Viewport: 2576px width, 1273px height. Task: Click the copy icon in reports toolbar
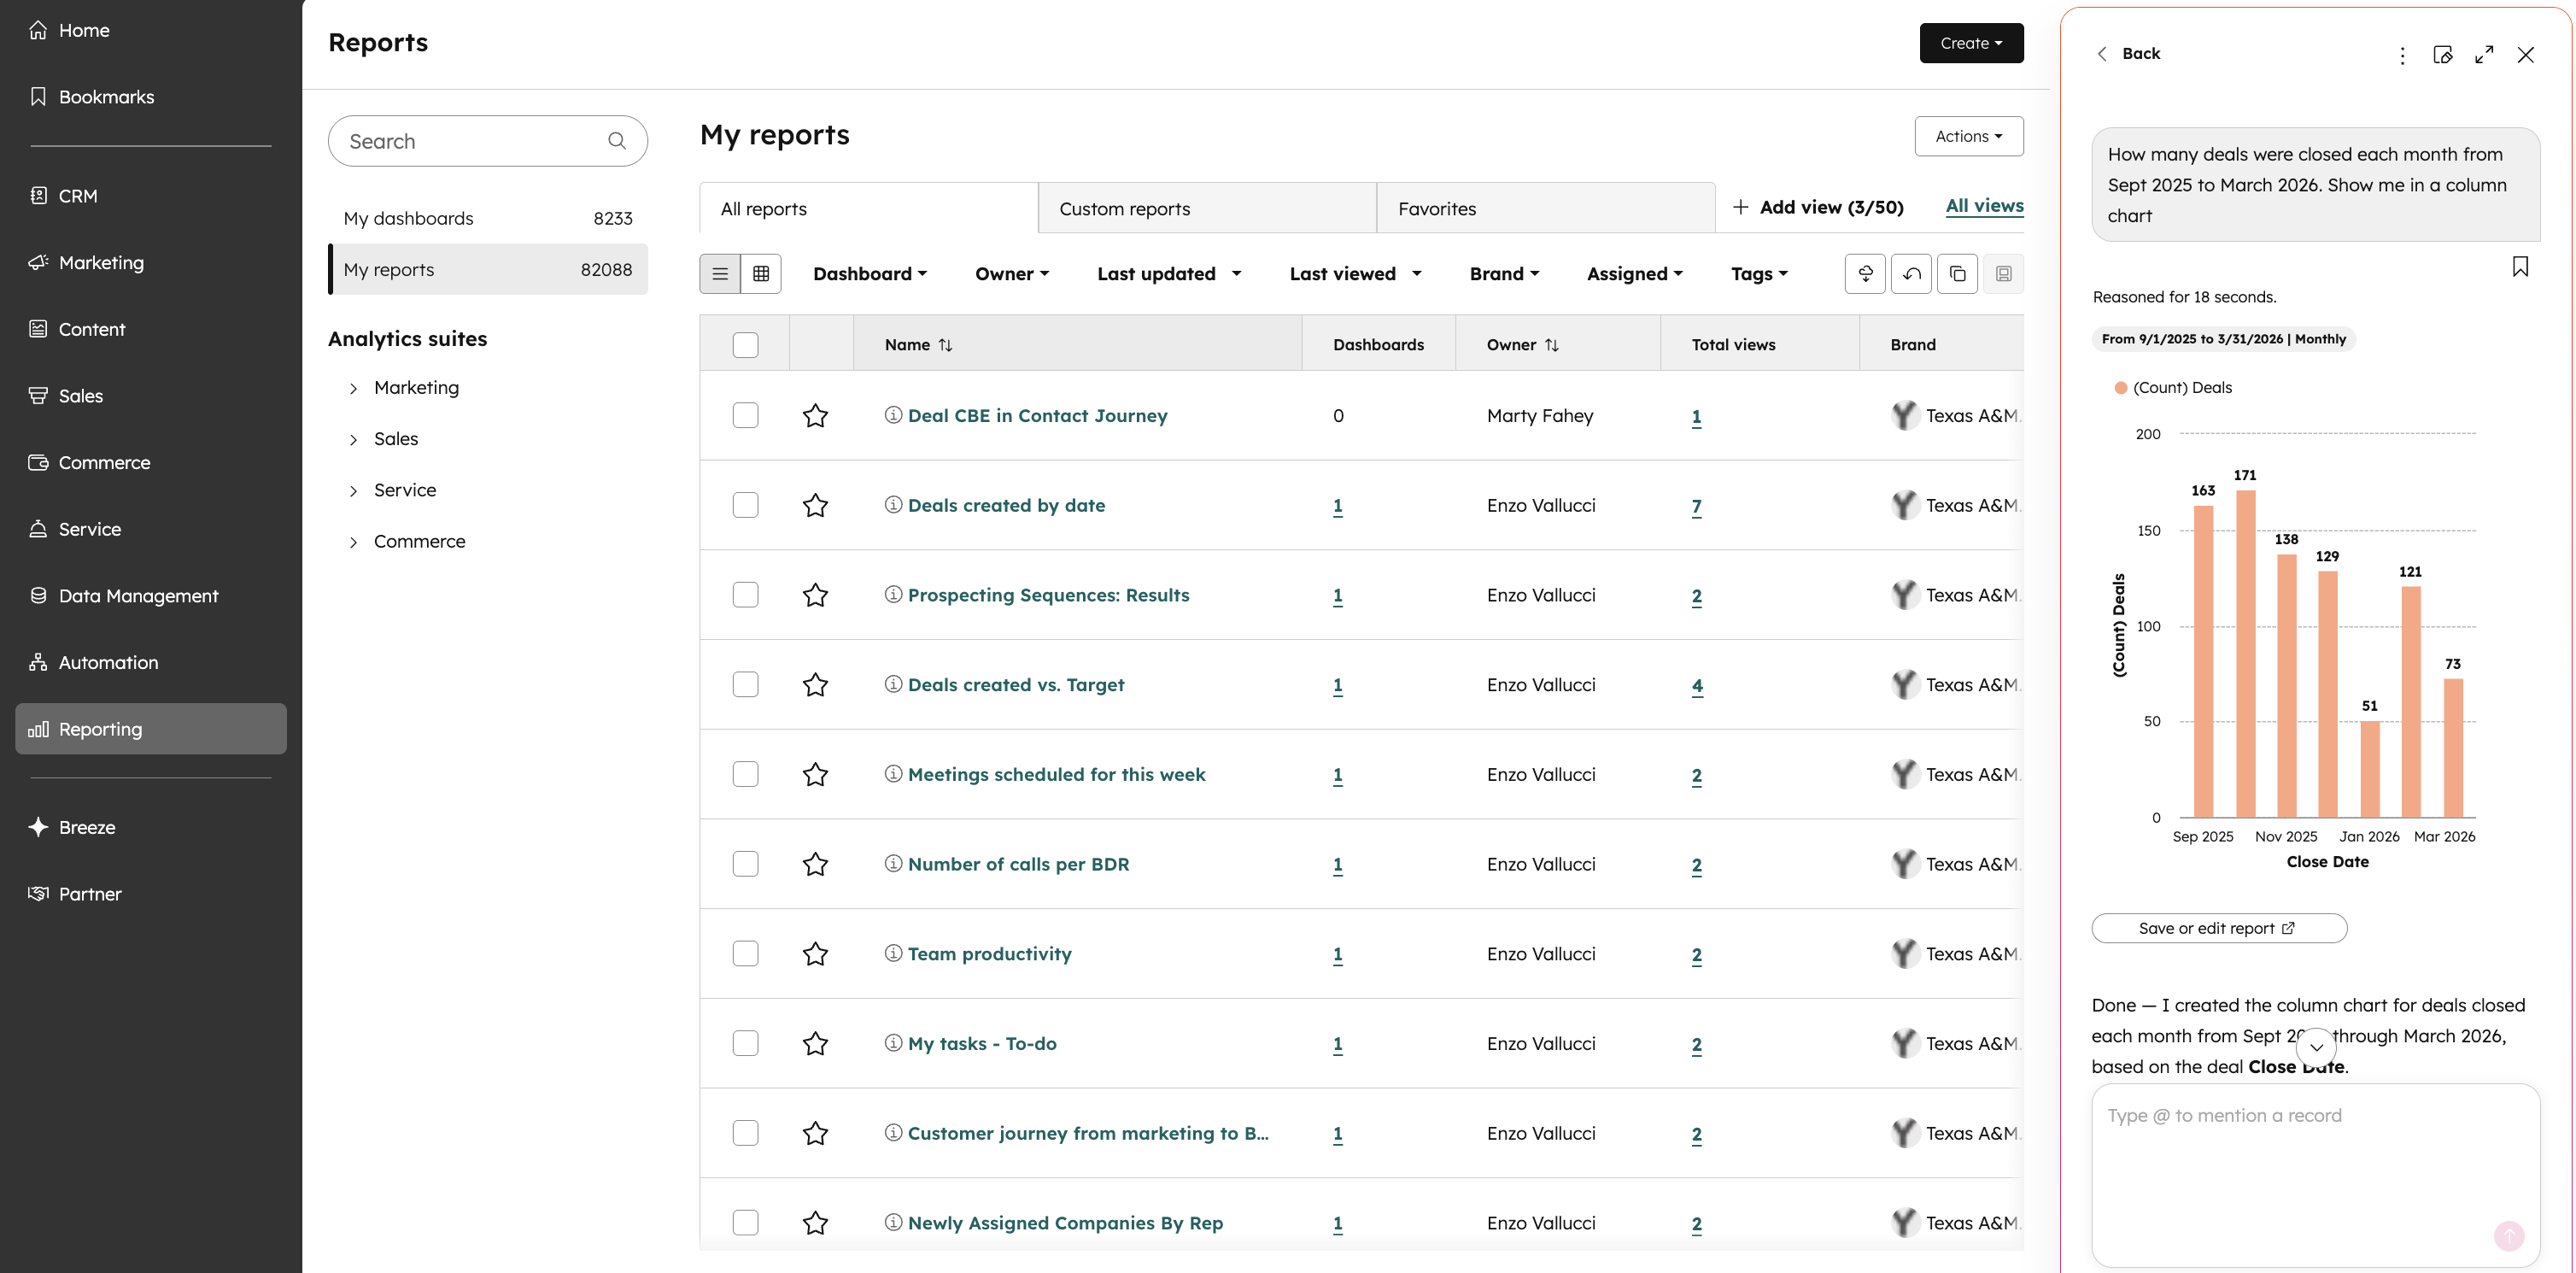tap(1957, 273)
